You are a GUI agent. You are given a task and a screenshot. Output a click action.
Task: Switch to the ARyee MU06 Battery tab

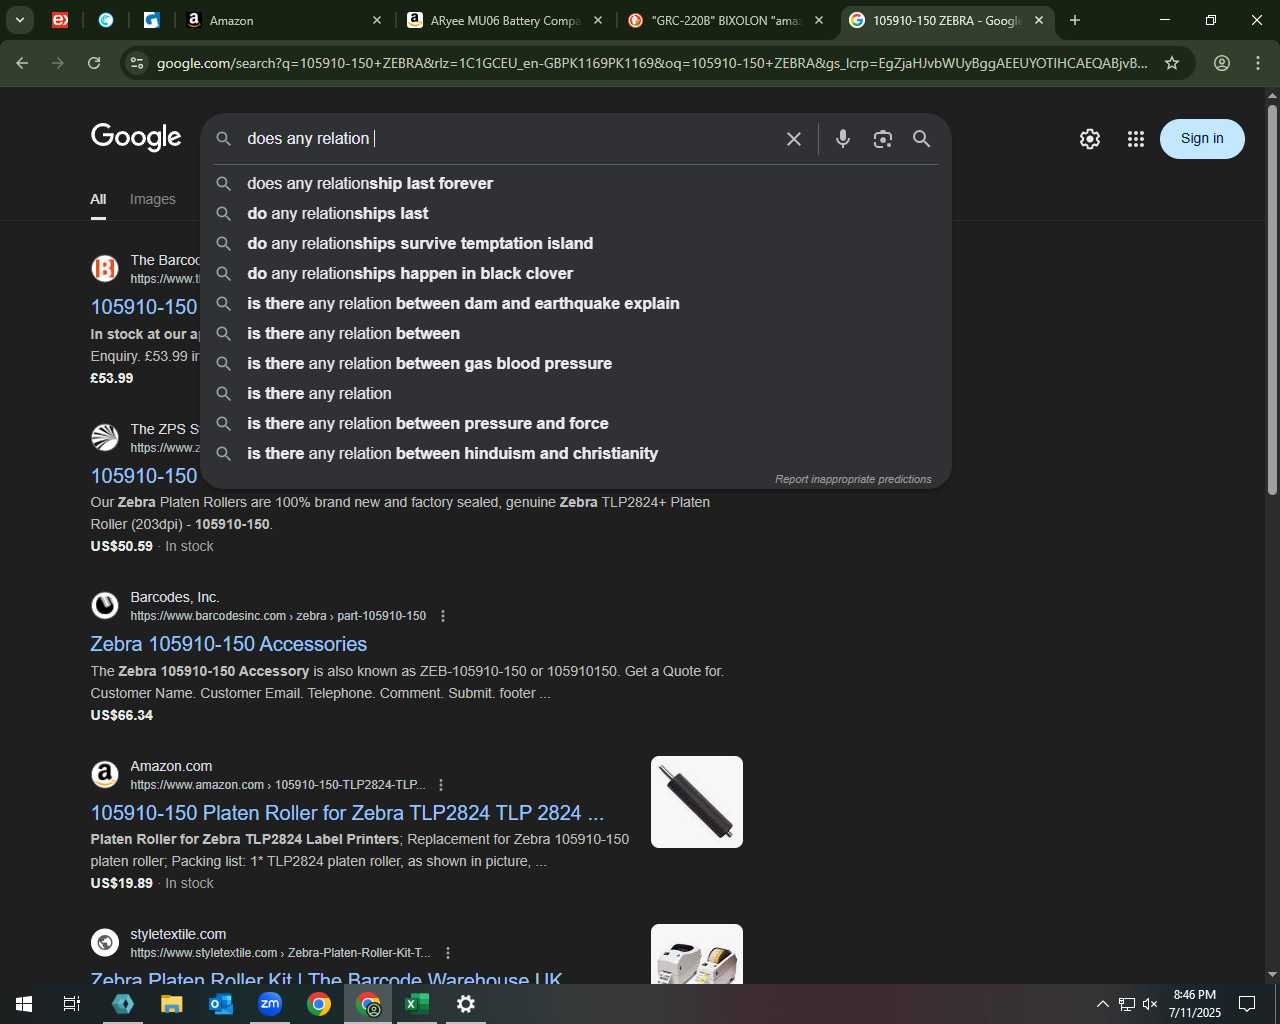(x=504, y=20)
